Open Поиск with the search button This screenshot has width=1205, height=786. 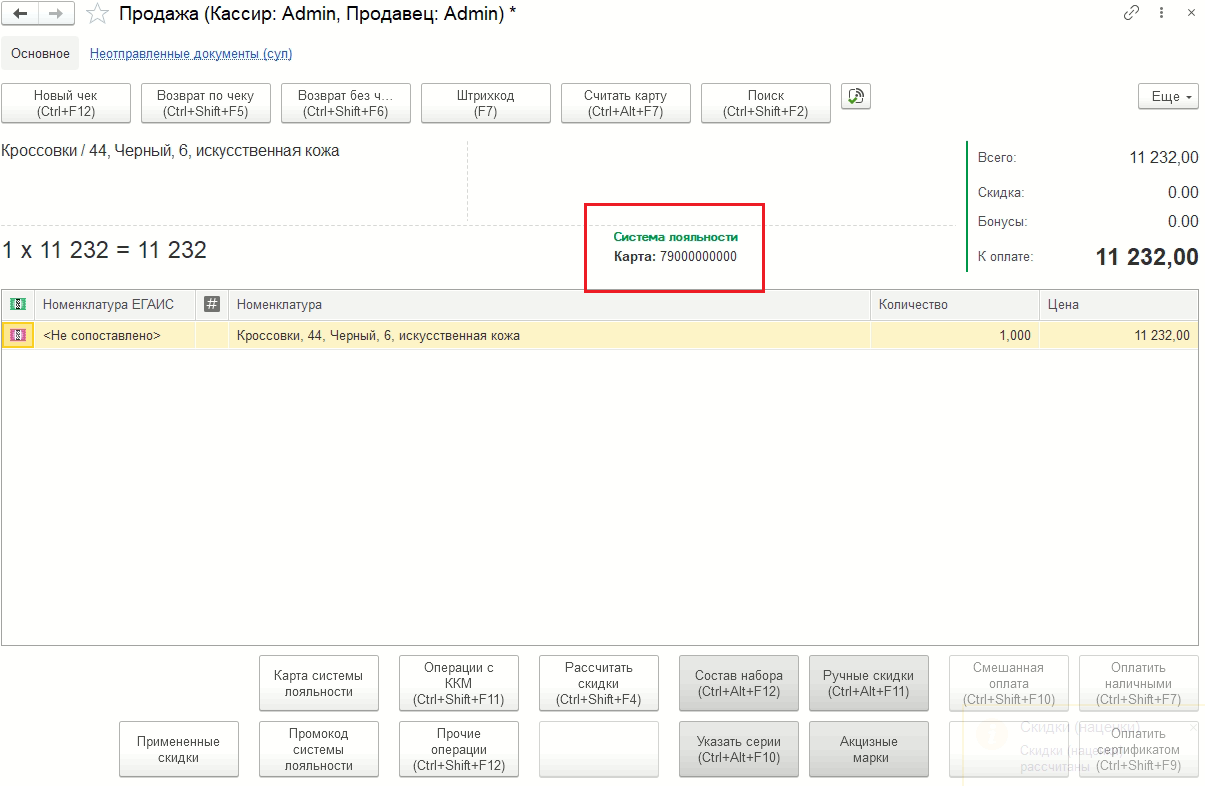(765, 103)
